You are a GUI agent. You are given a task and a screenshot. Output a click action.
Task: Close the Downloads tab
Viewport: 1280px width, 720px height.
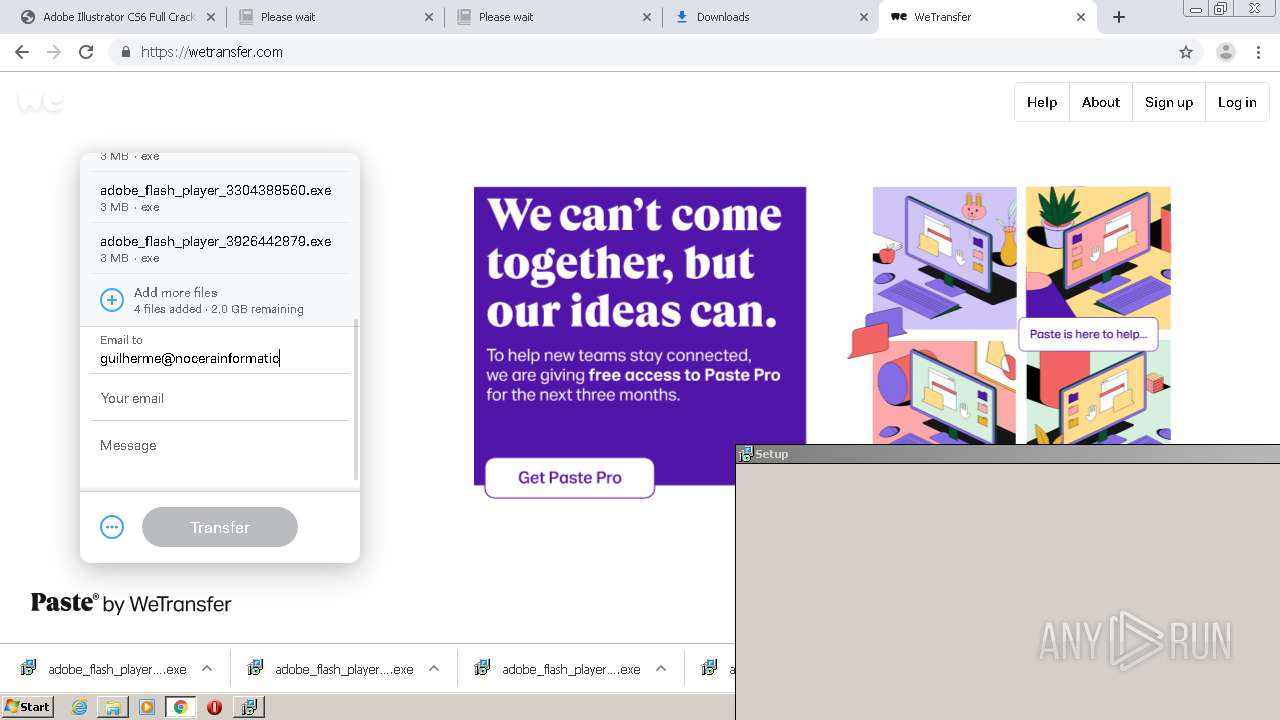tap(864, 17)
